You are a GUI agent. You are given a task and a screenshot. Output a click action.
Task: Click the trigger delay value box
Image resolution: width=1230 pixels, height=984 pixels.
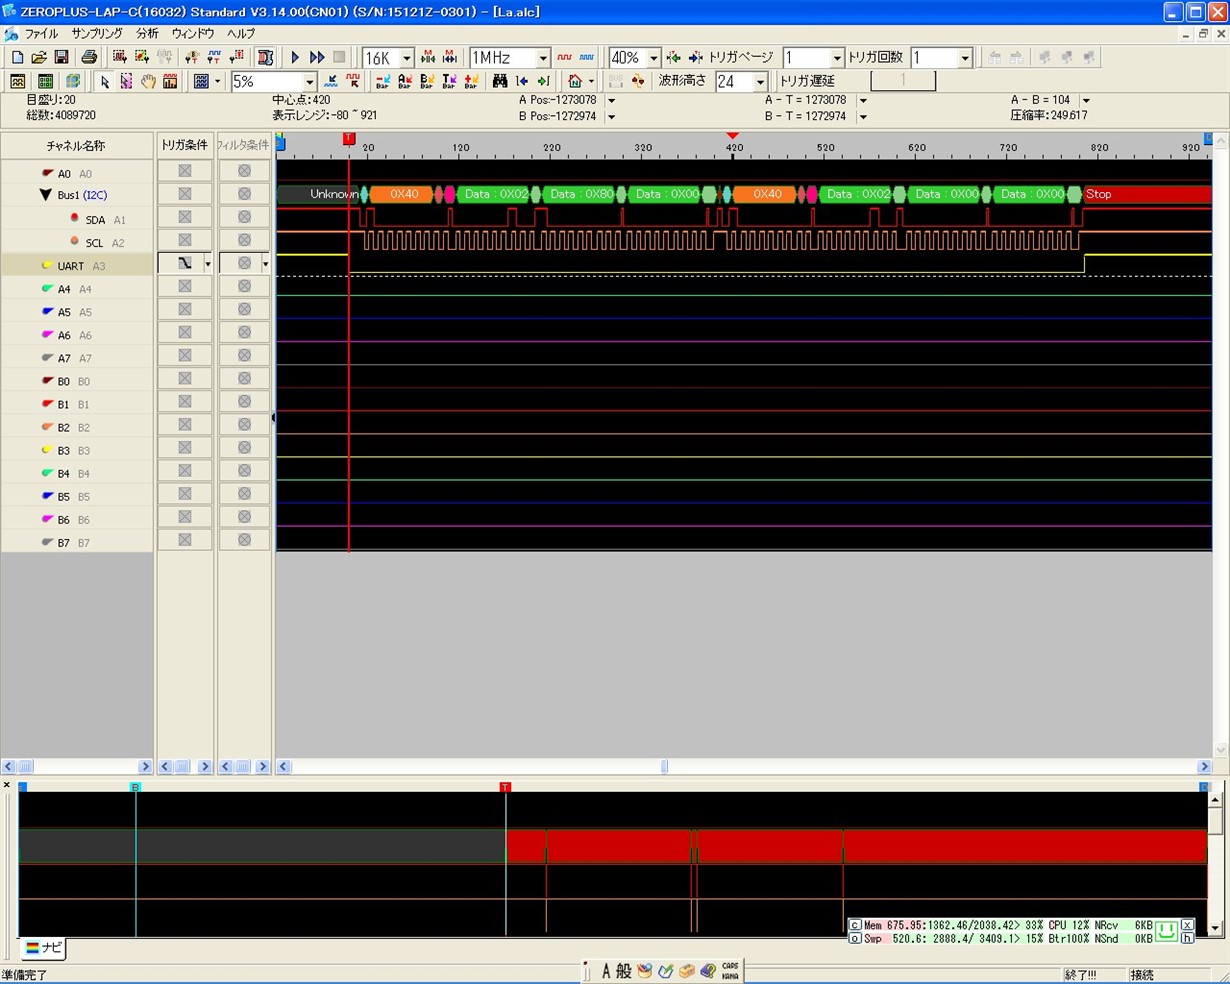point(903,81)
